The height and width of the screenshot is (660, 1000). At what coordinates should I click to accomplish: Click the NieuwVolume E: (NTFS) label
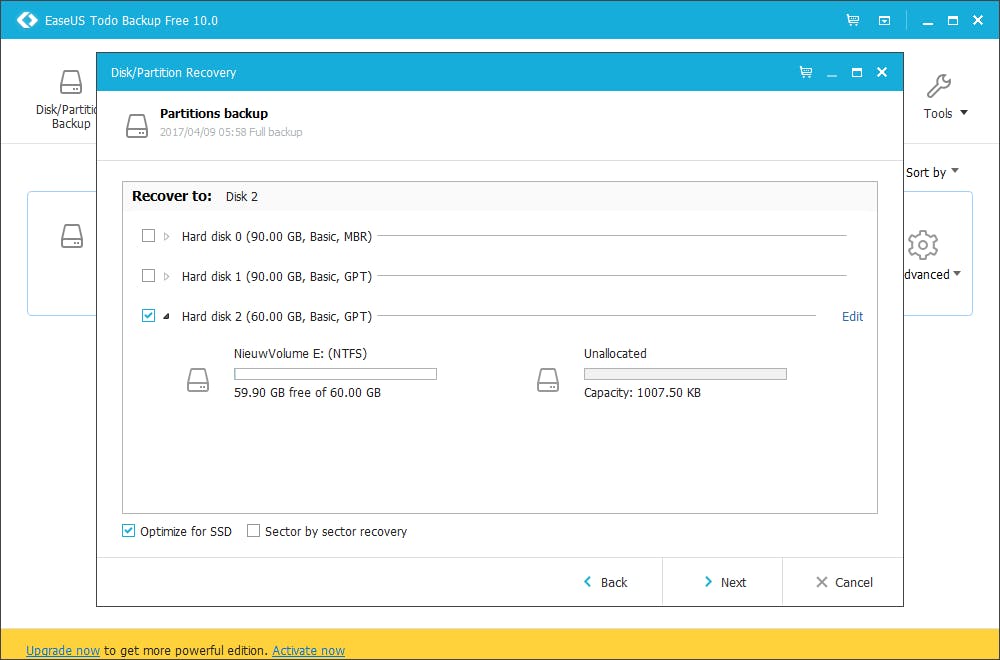pyautogui.click(x=300, y=353)
